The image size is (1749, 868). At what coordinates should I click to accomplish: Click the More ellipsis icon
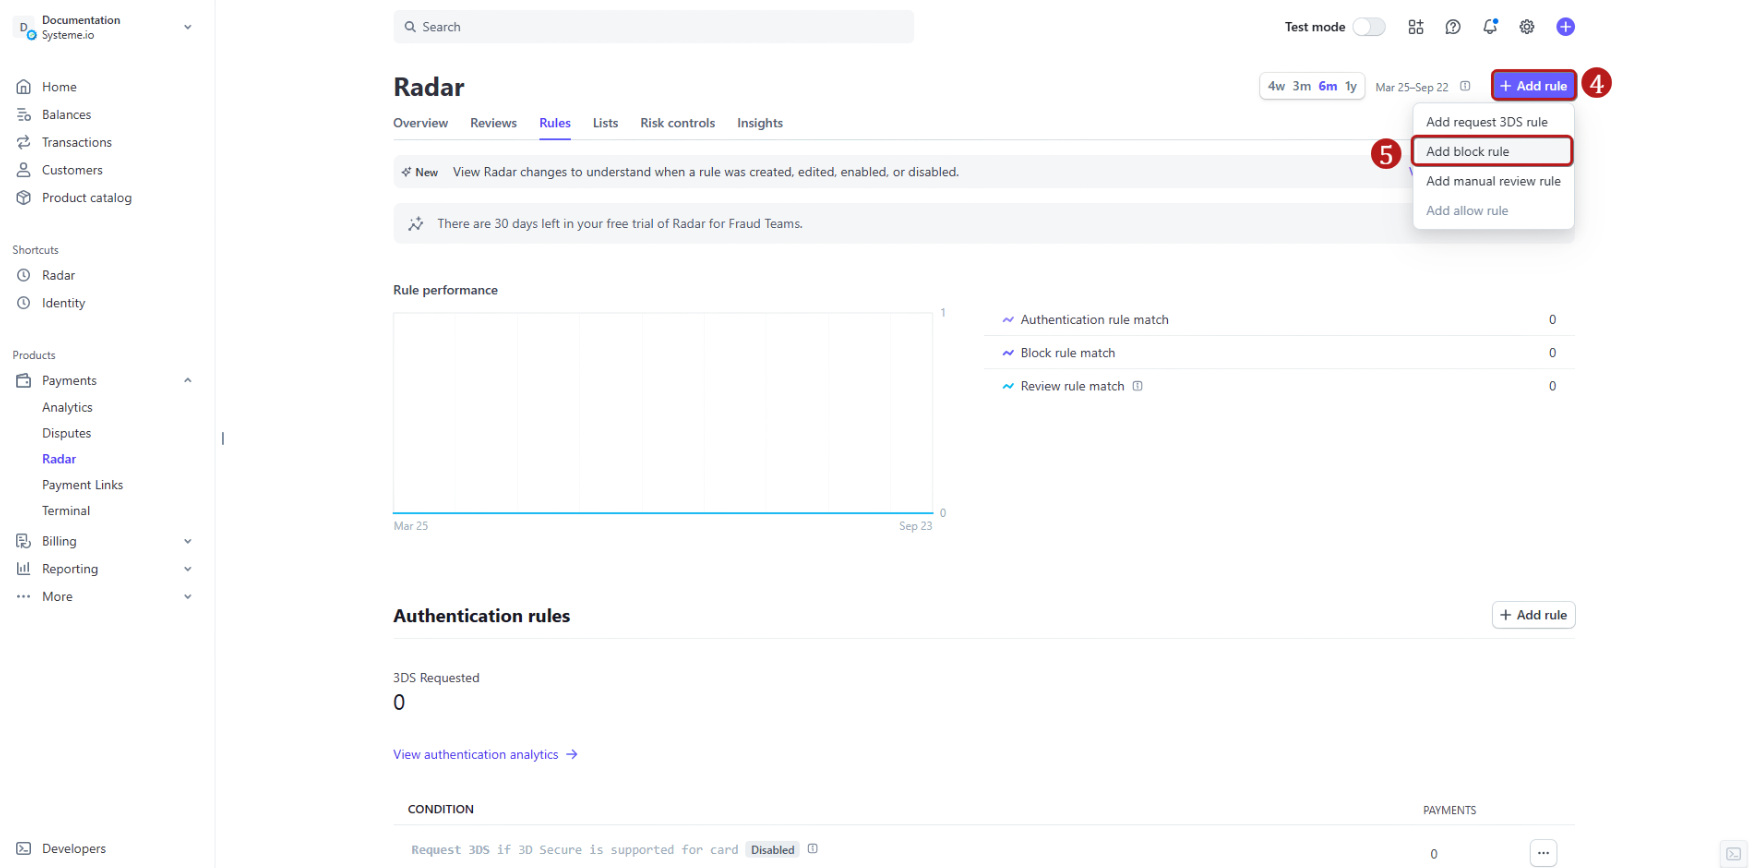pos(24,597)
